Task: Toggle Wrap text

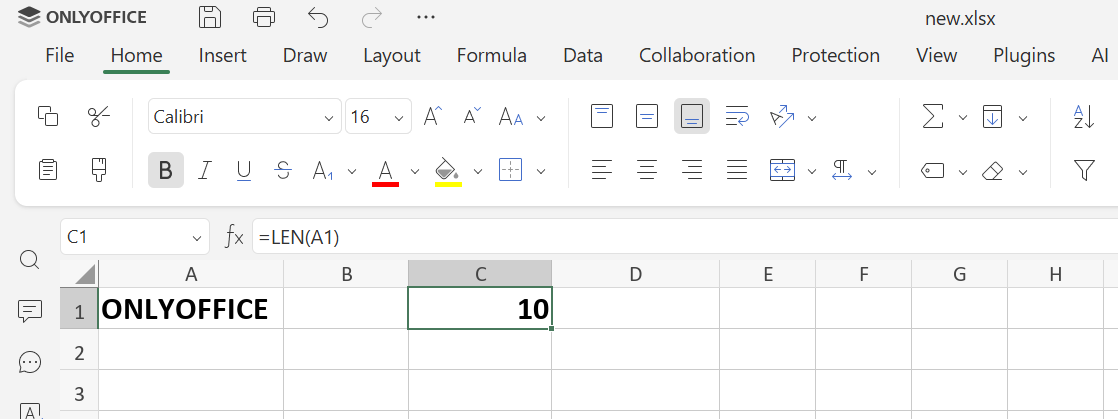Action: point(737,116)
